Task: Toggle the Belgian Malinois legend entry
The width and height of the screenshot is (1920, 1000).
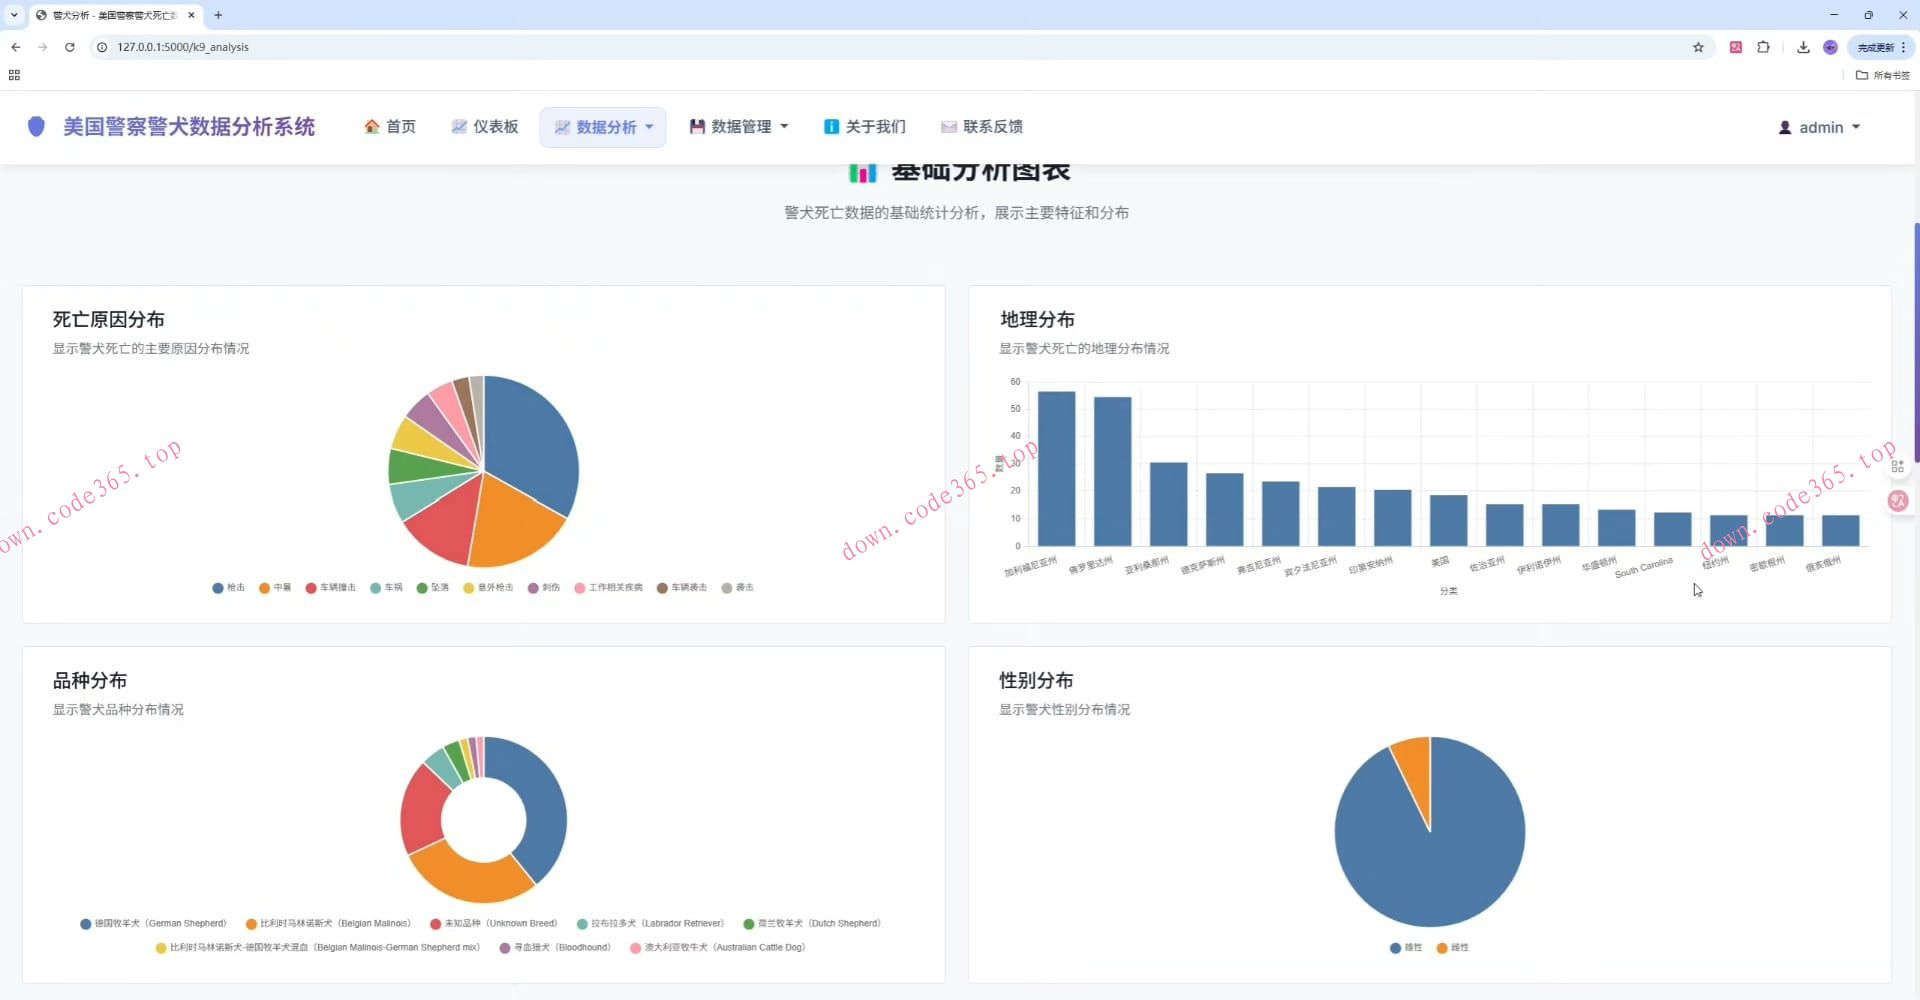Action: (328, 924)
